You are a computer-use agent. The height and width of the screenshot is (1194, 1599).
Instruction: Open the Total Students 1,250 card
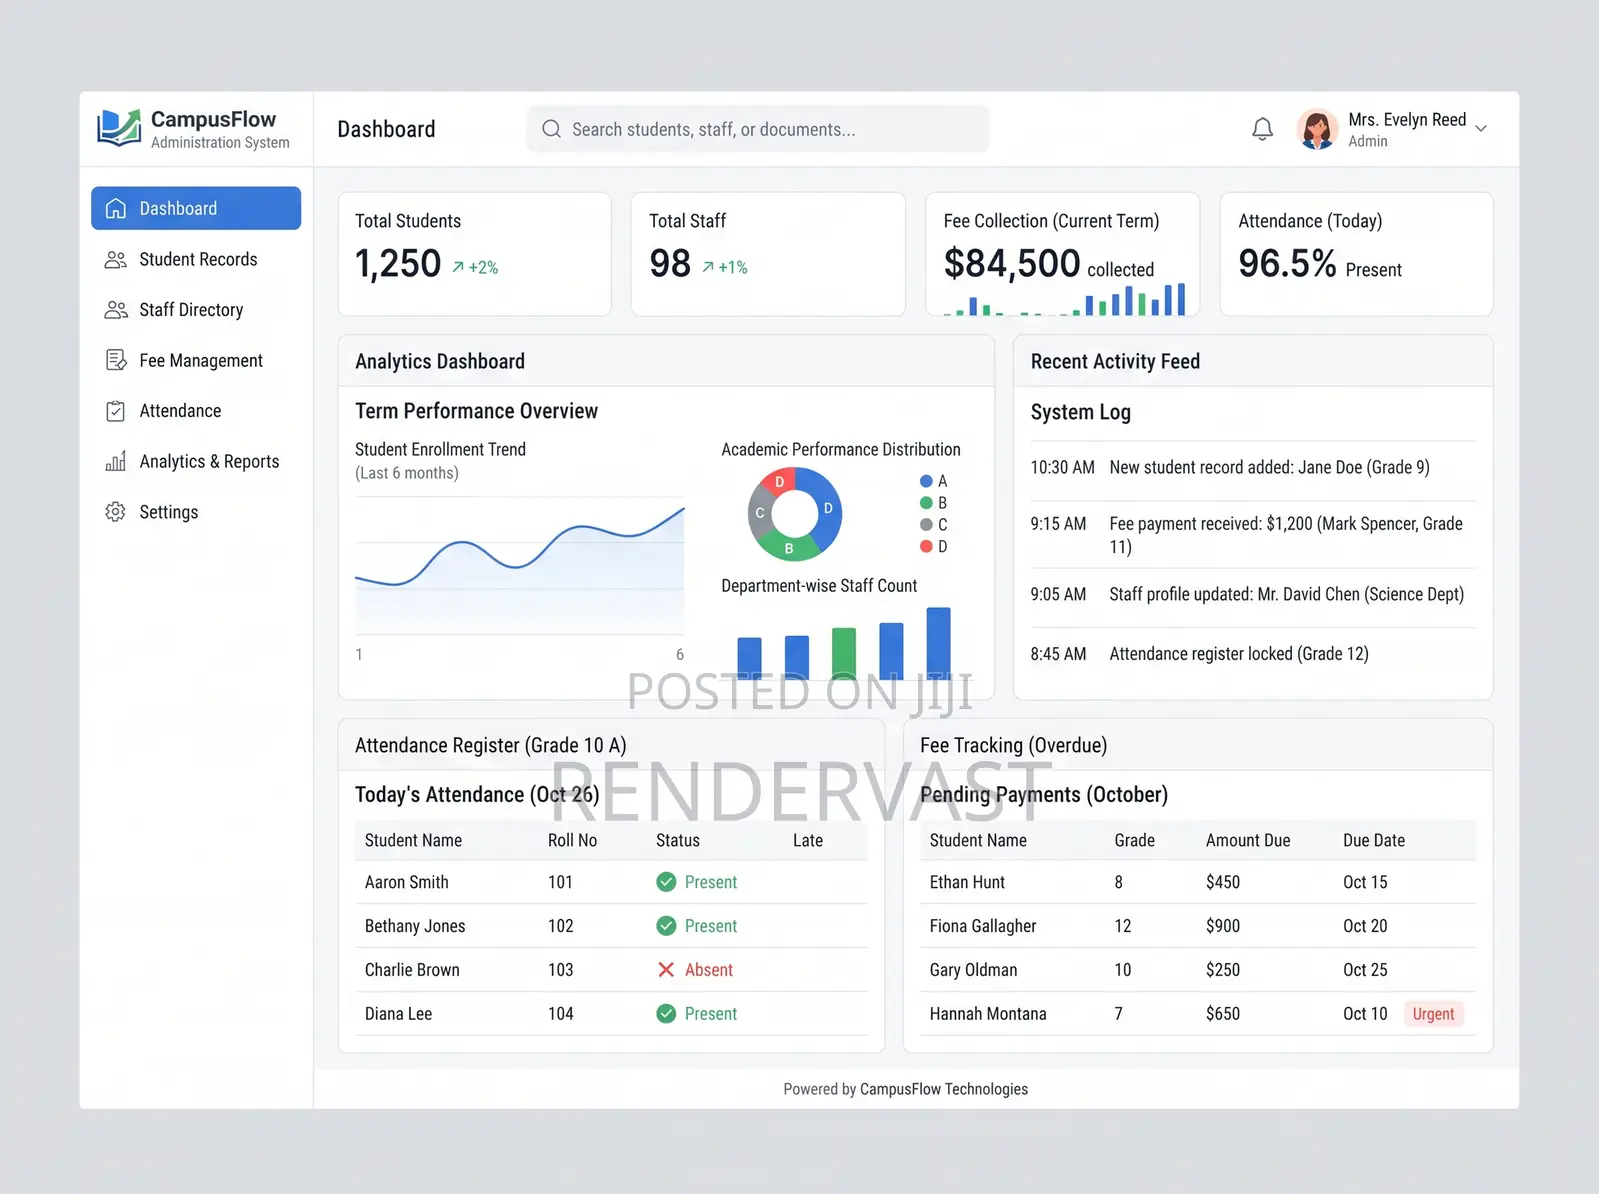[x=475, y=254]
